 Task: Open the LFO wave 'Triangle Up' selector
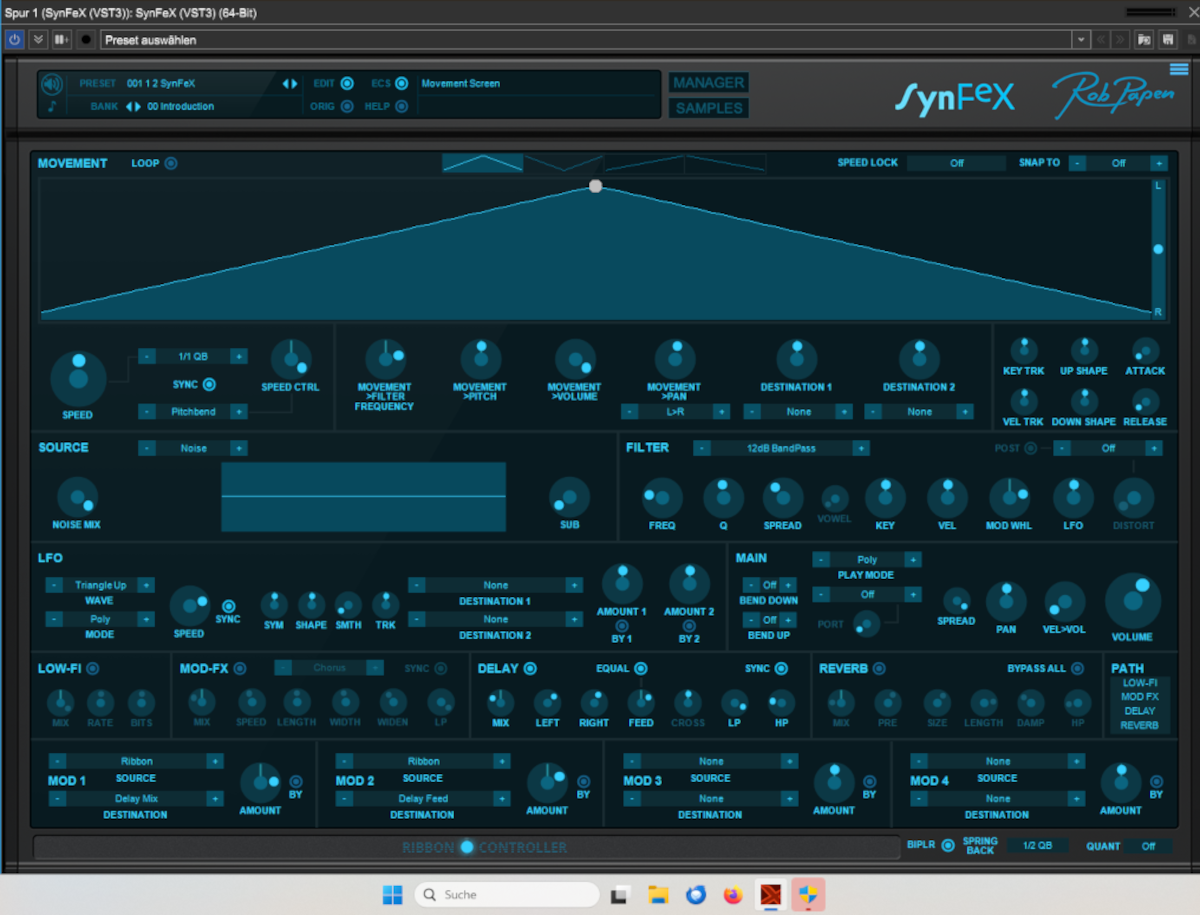click(100, 585)
